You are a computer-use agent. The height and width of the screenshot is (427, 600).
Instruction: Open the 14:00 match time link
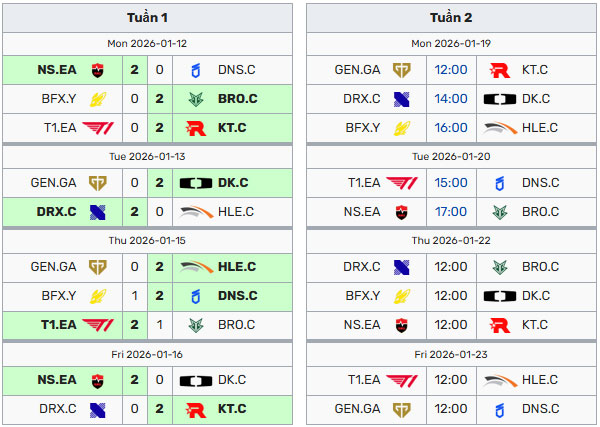[x=451, y=99]
